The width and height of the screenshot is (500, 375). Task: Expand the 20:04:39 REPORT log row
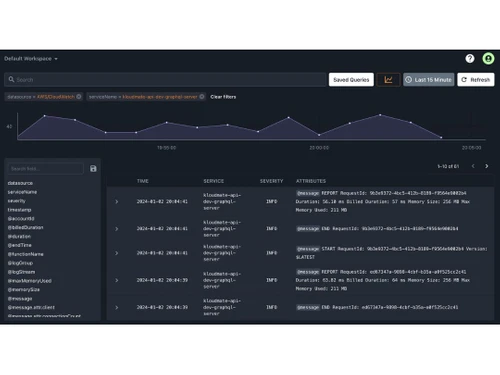pyautogui.click(x=117, y=280)
